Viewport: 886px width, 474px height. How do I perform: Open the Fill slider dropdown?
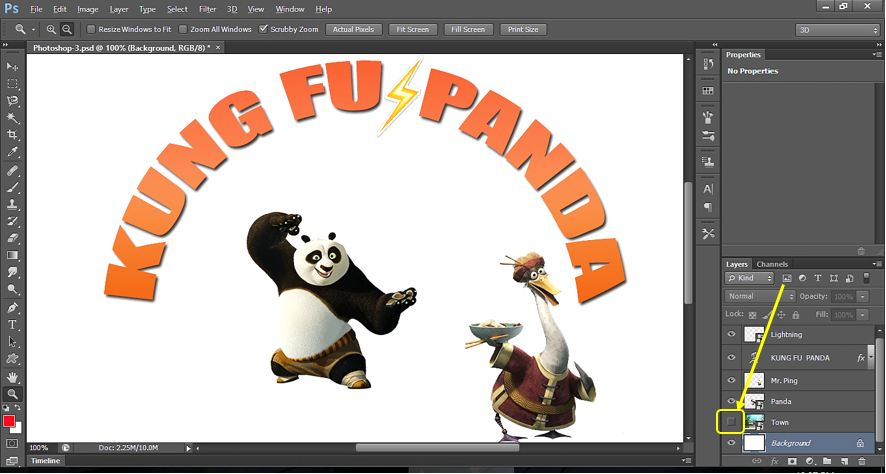[863, 315]
